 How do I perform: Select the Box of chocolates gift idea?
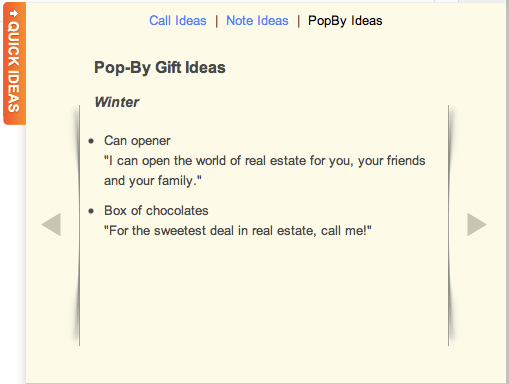tap(156, 211)
